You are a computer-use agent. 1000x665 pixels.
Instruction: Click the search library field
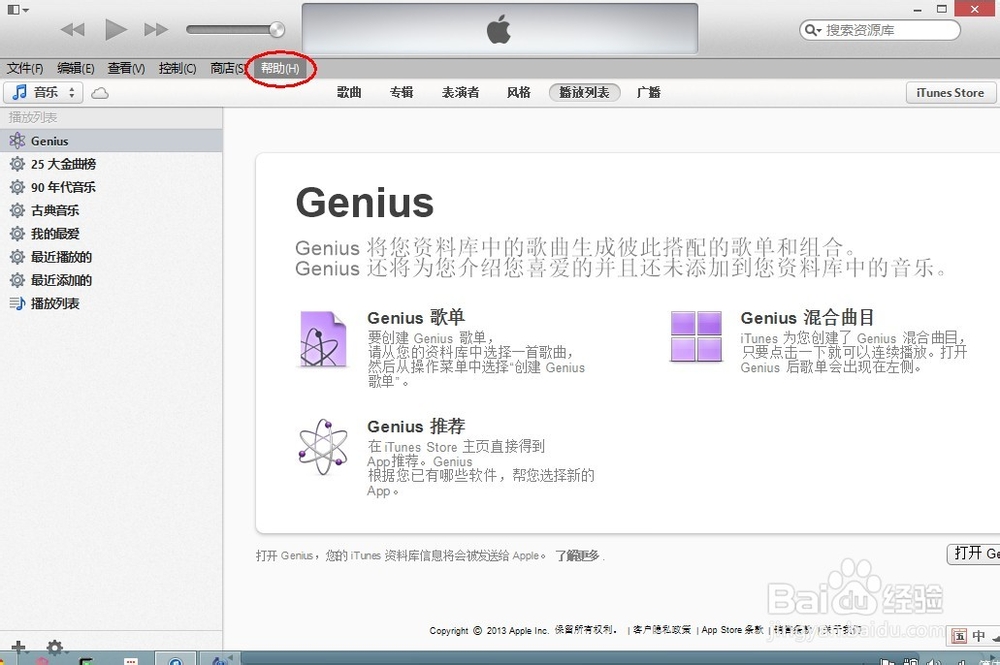[879, 30]
